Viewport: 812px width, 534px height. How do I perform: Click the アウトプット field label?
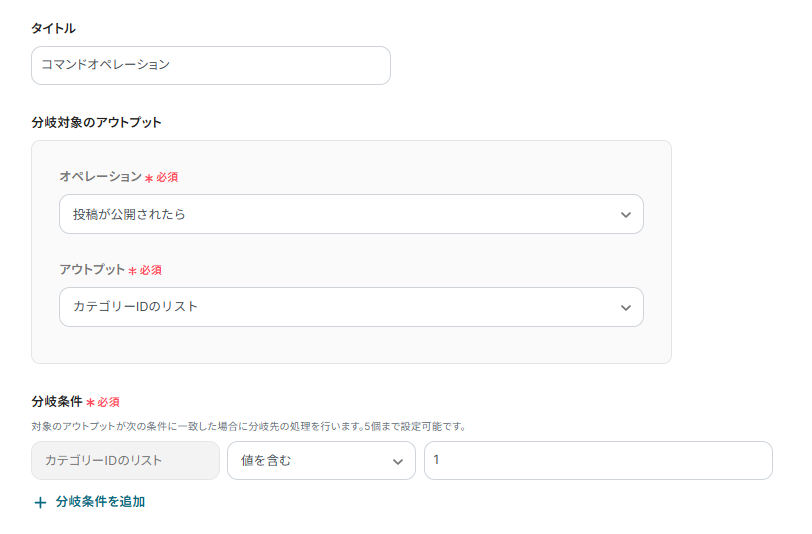pyautogui.click(x=92, y=270)
